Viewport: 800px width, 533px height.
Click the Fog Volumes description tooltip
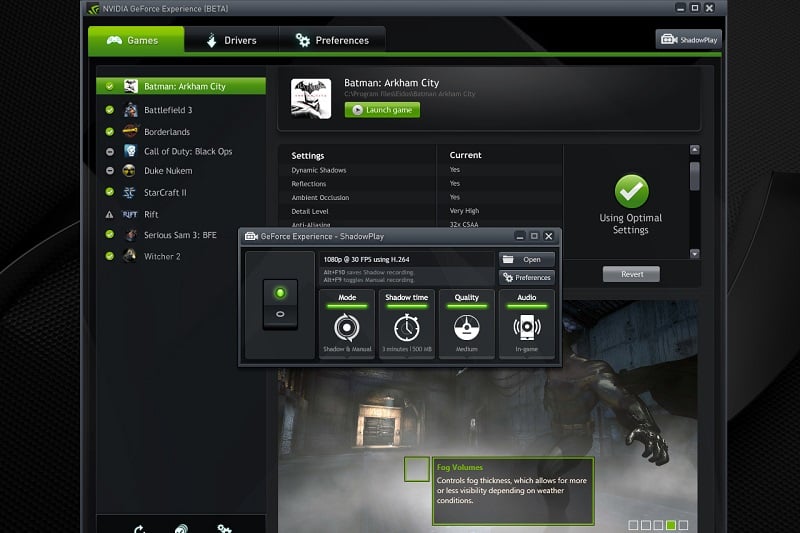[513, 491]
